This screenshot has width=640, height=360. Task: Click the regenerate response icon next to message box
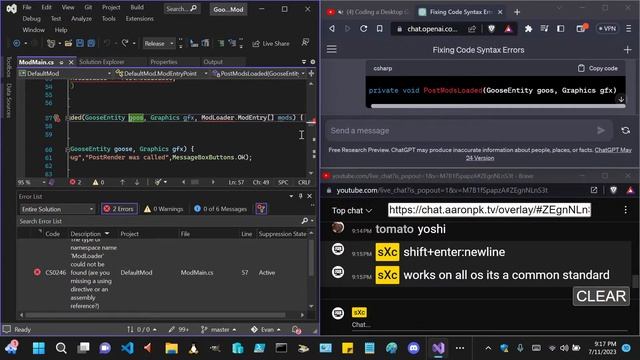[x=625, y=131]
